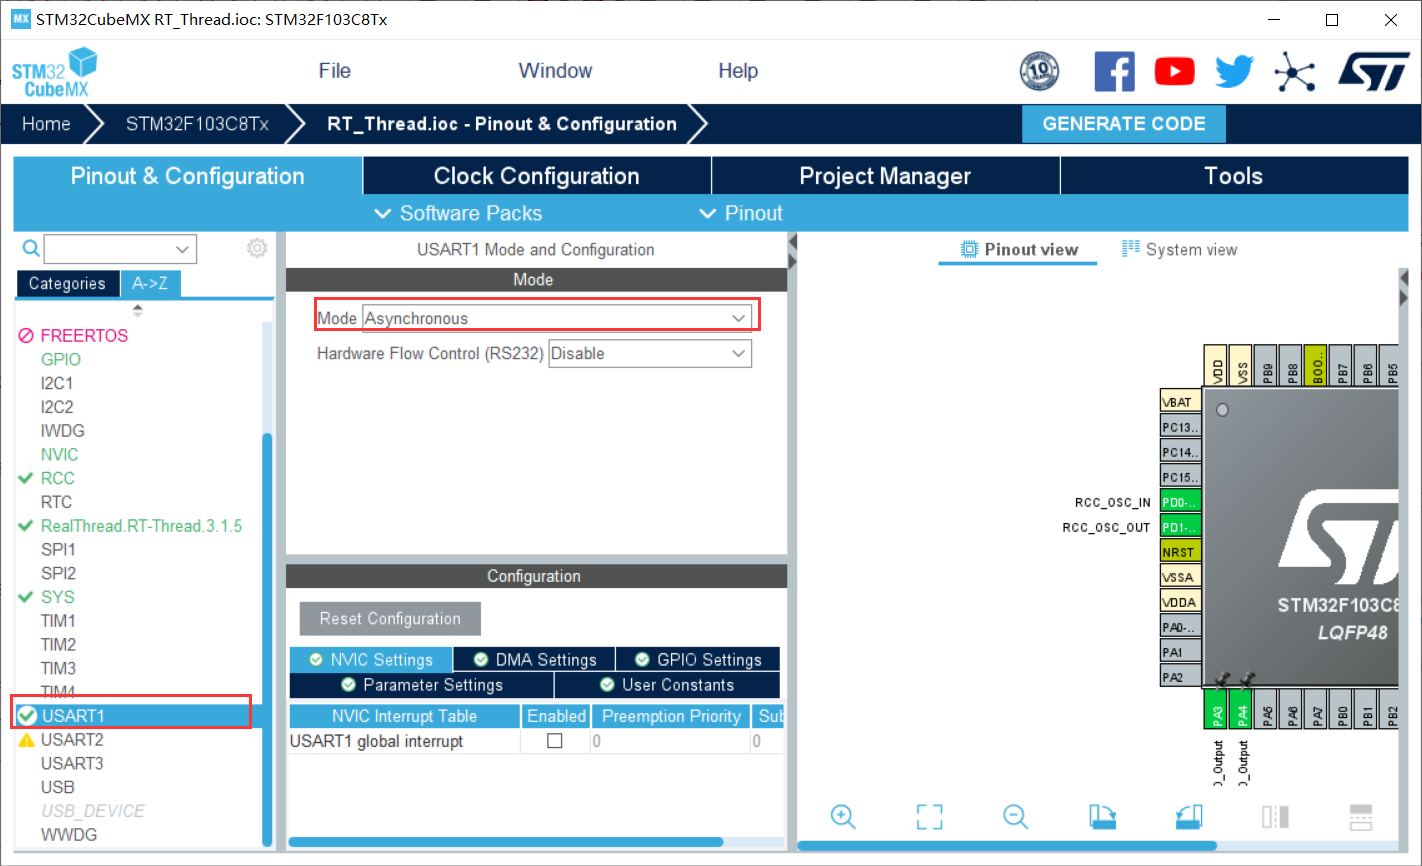The height and width of the screenshot is (866, 1422).
Task: Click the ST logo in the header
Action: pos(1373,72)
